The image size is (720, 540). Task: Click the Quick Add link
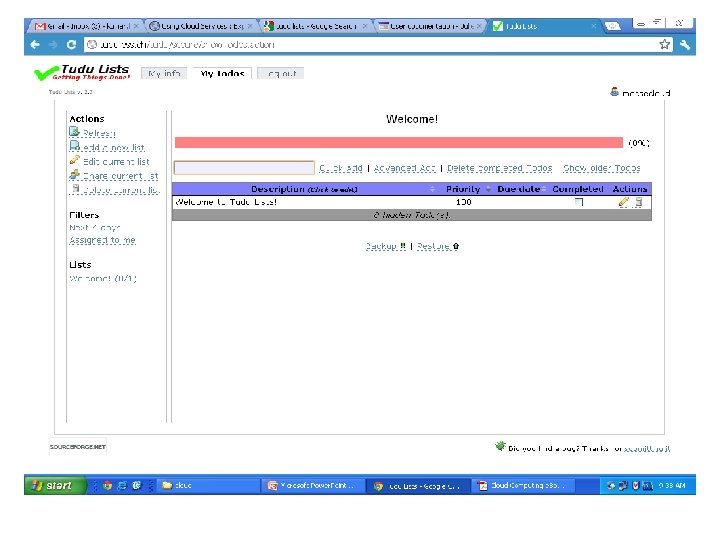pyautogui.click(x=341, y=168)
